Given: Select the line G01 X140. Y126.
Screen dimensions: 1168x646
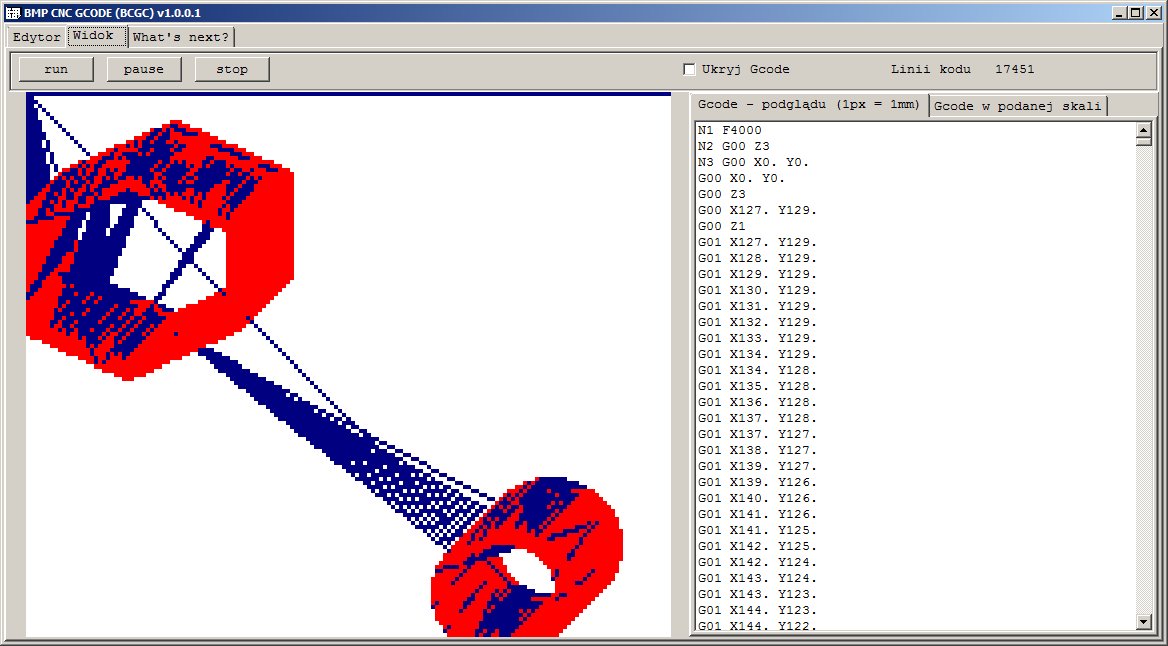Looking at the screenshot, I should [x=758, y=498].
